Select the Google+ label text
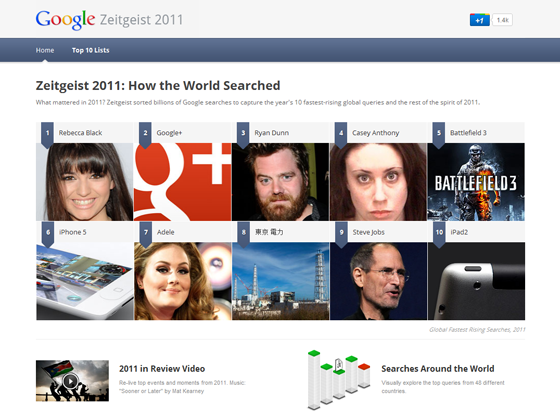This screenshot has height=418, width=560. [x=169, y=133]
